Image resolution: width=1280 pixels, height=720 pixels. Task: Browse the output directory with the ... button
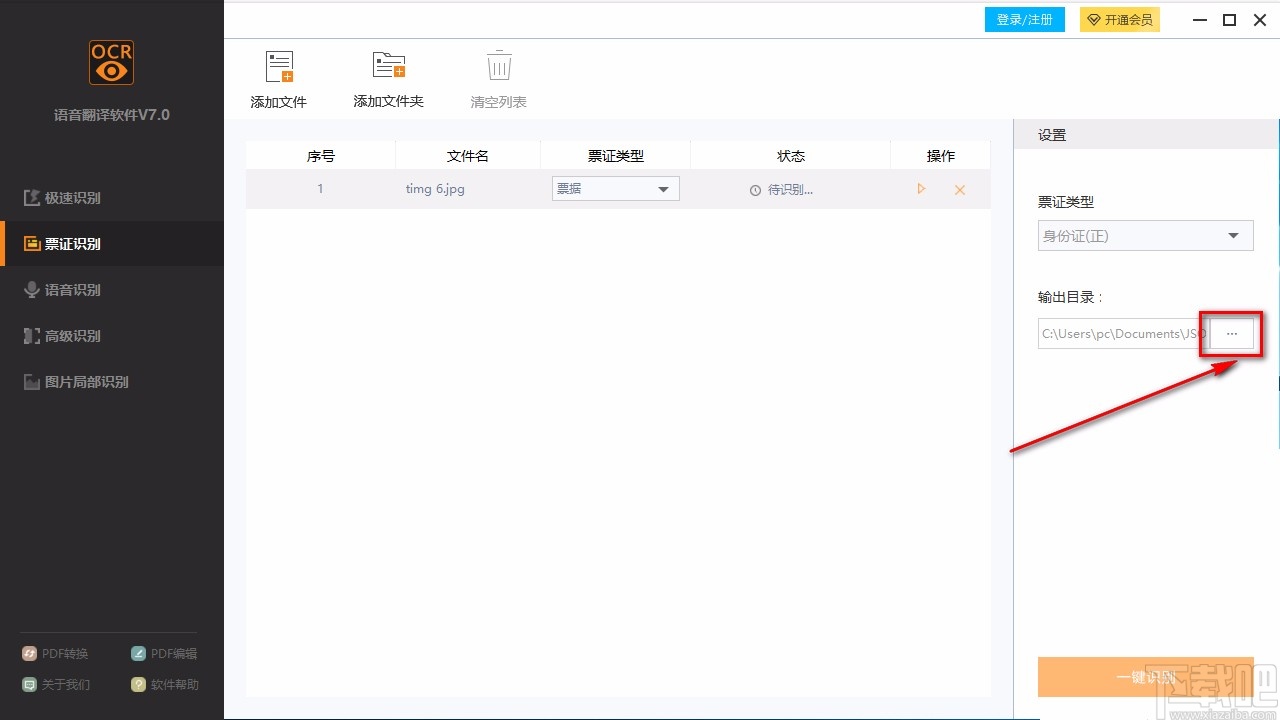pos(1232,334)
